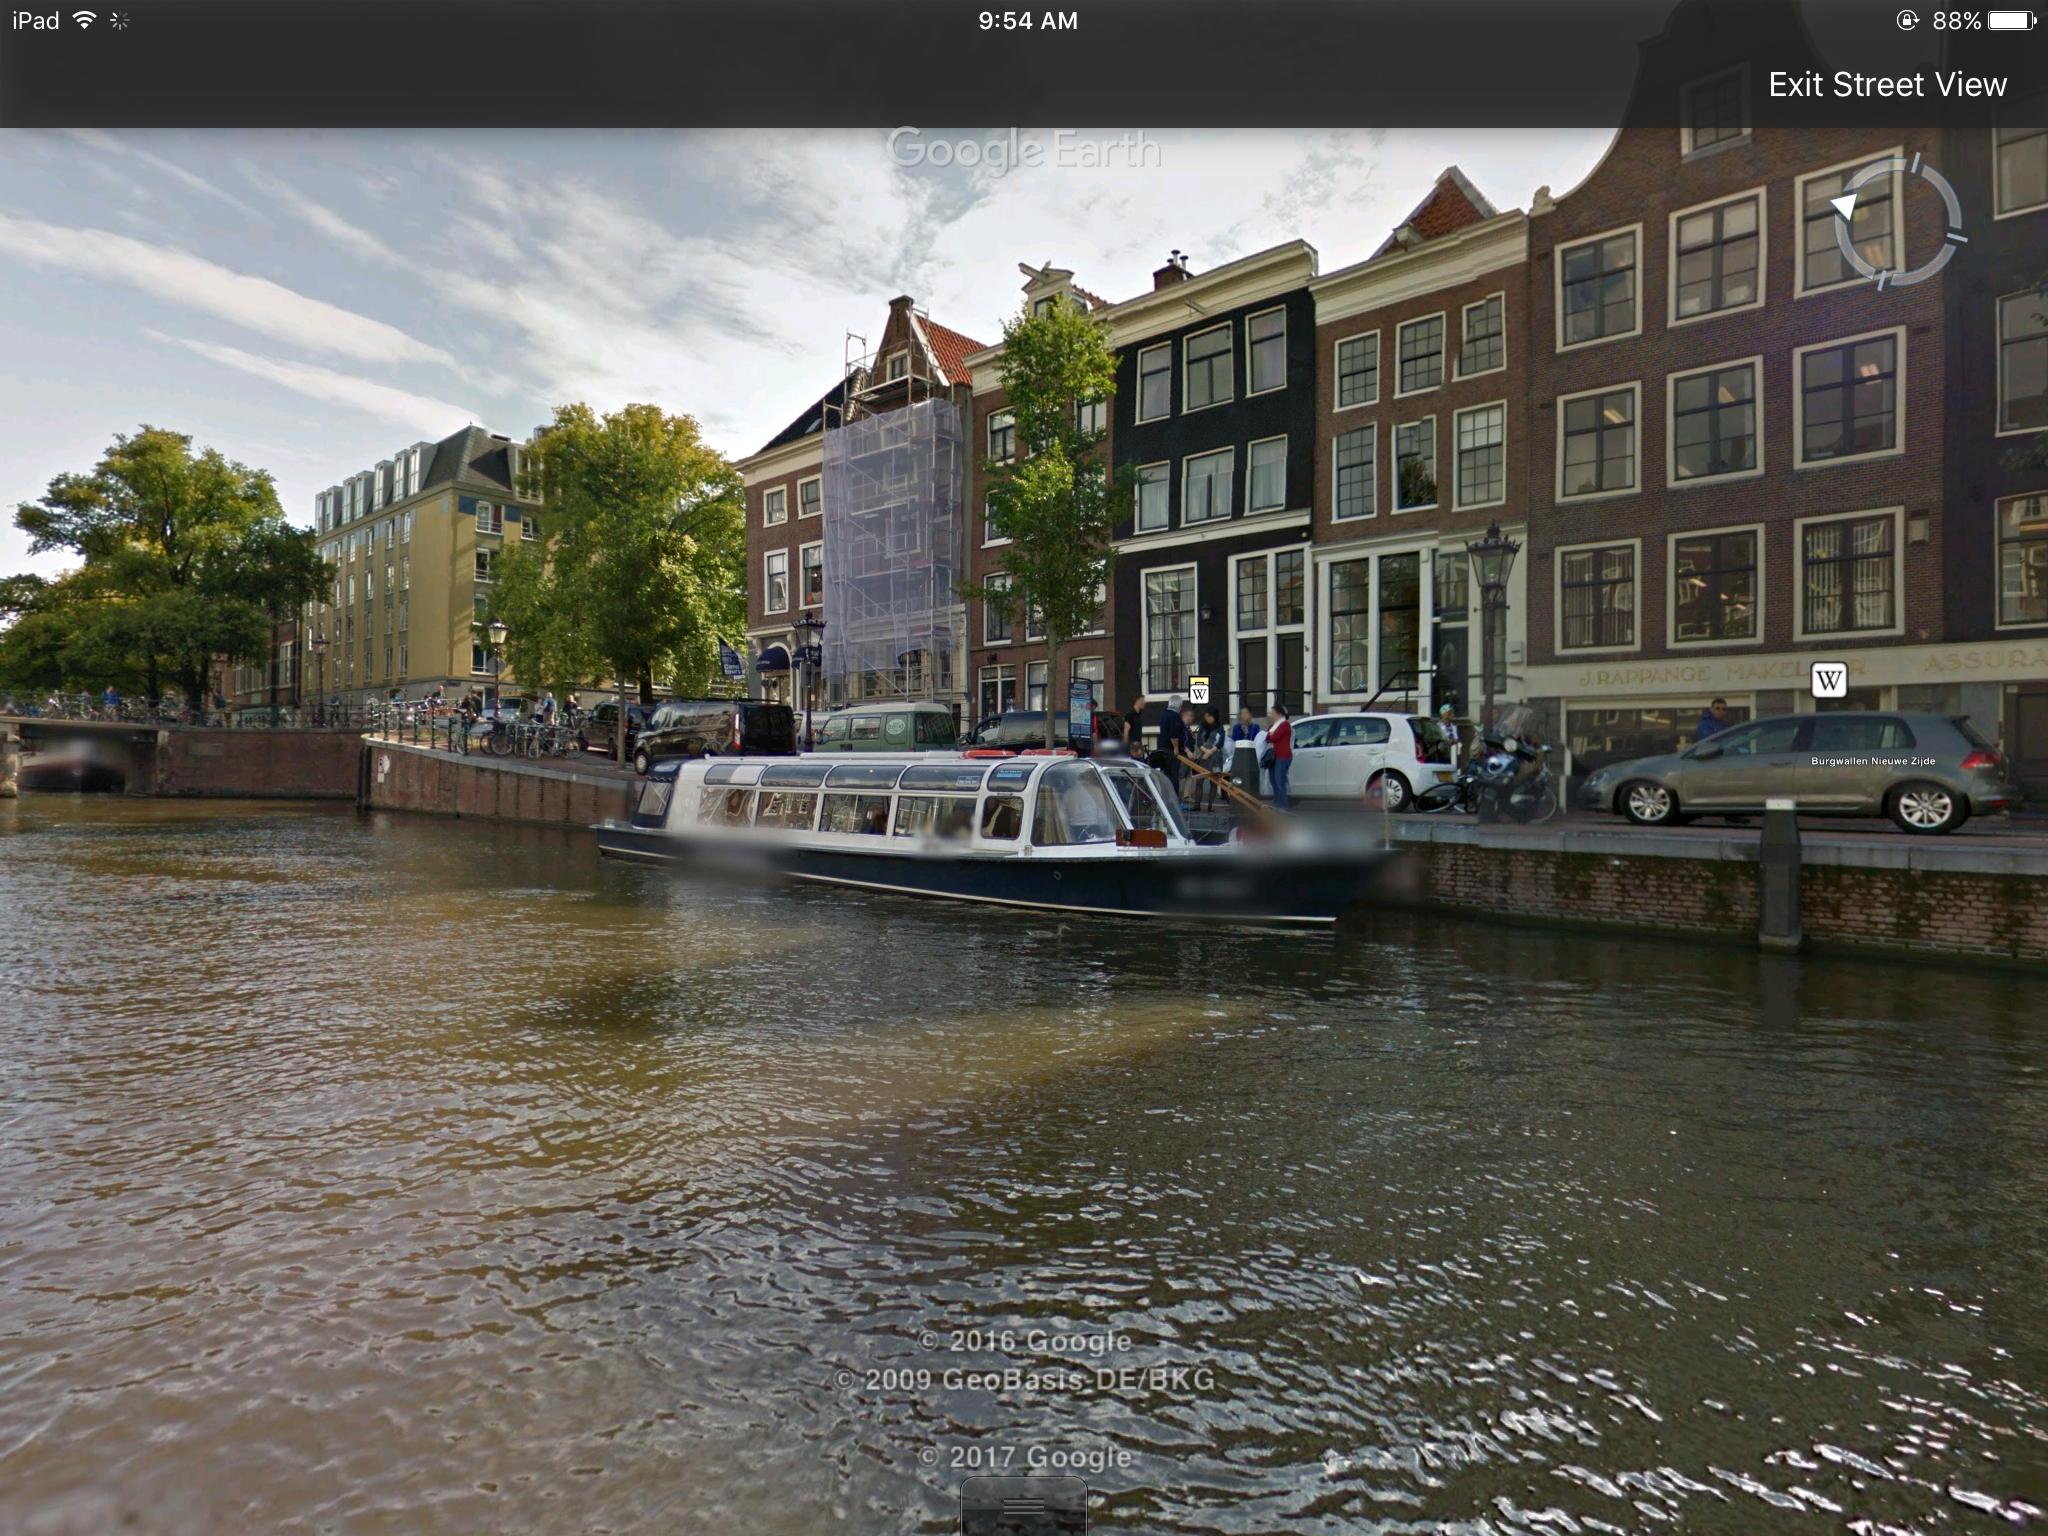The height and width of the screenshot is (1536, 2048).
Task: Open Wikipedia marker on J. Rappange storefront
Action: pos(1828,681)
